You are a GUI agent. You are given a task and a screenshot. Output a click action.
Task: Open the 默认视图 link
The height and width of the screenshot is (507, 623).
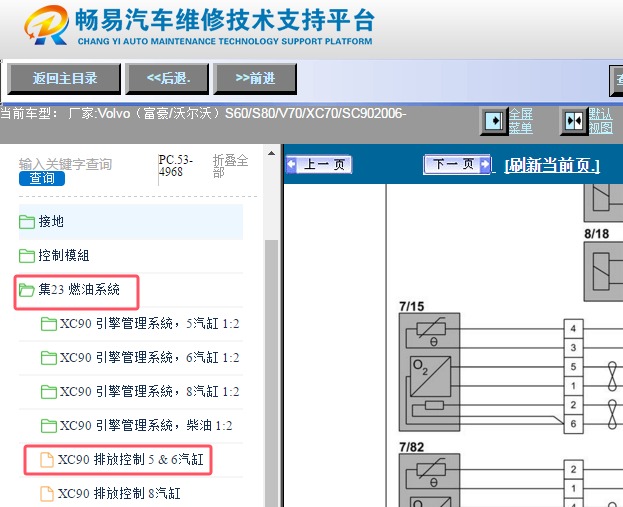tap(600, 121)
